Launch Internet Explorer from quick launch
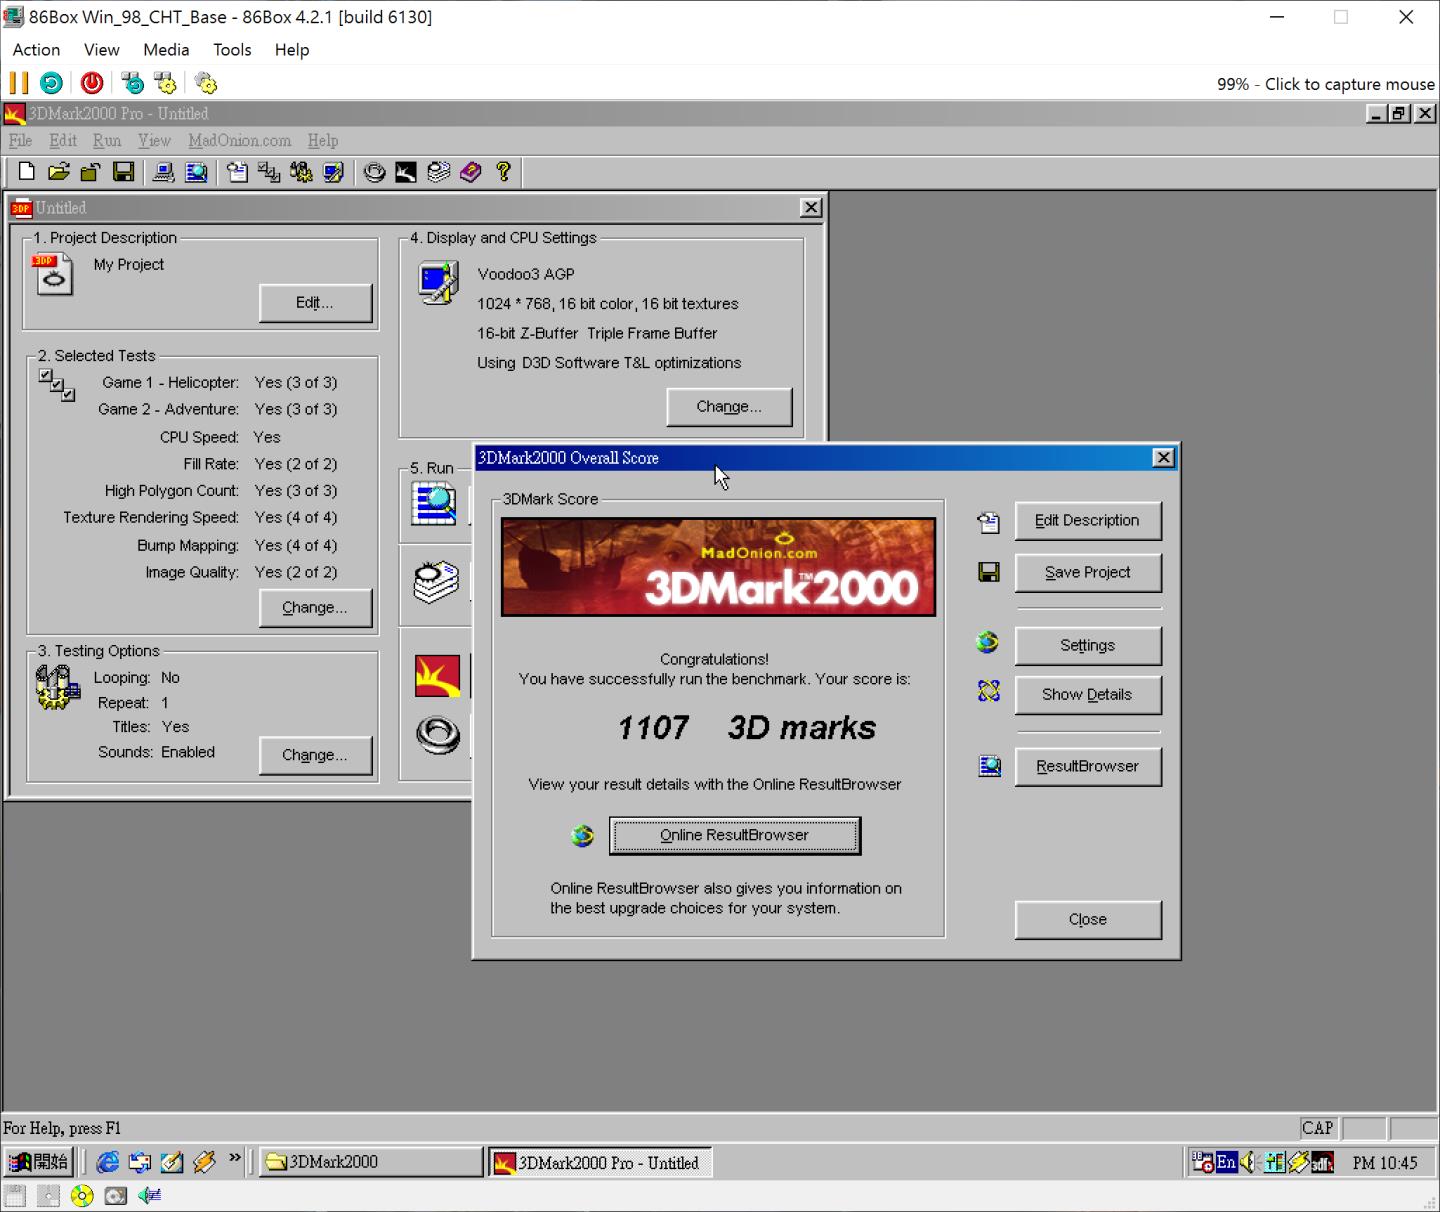Screen dimensions: 1440x1212 (x=108, y=1162)
